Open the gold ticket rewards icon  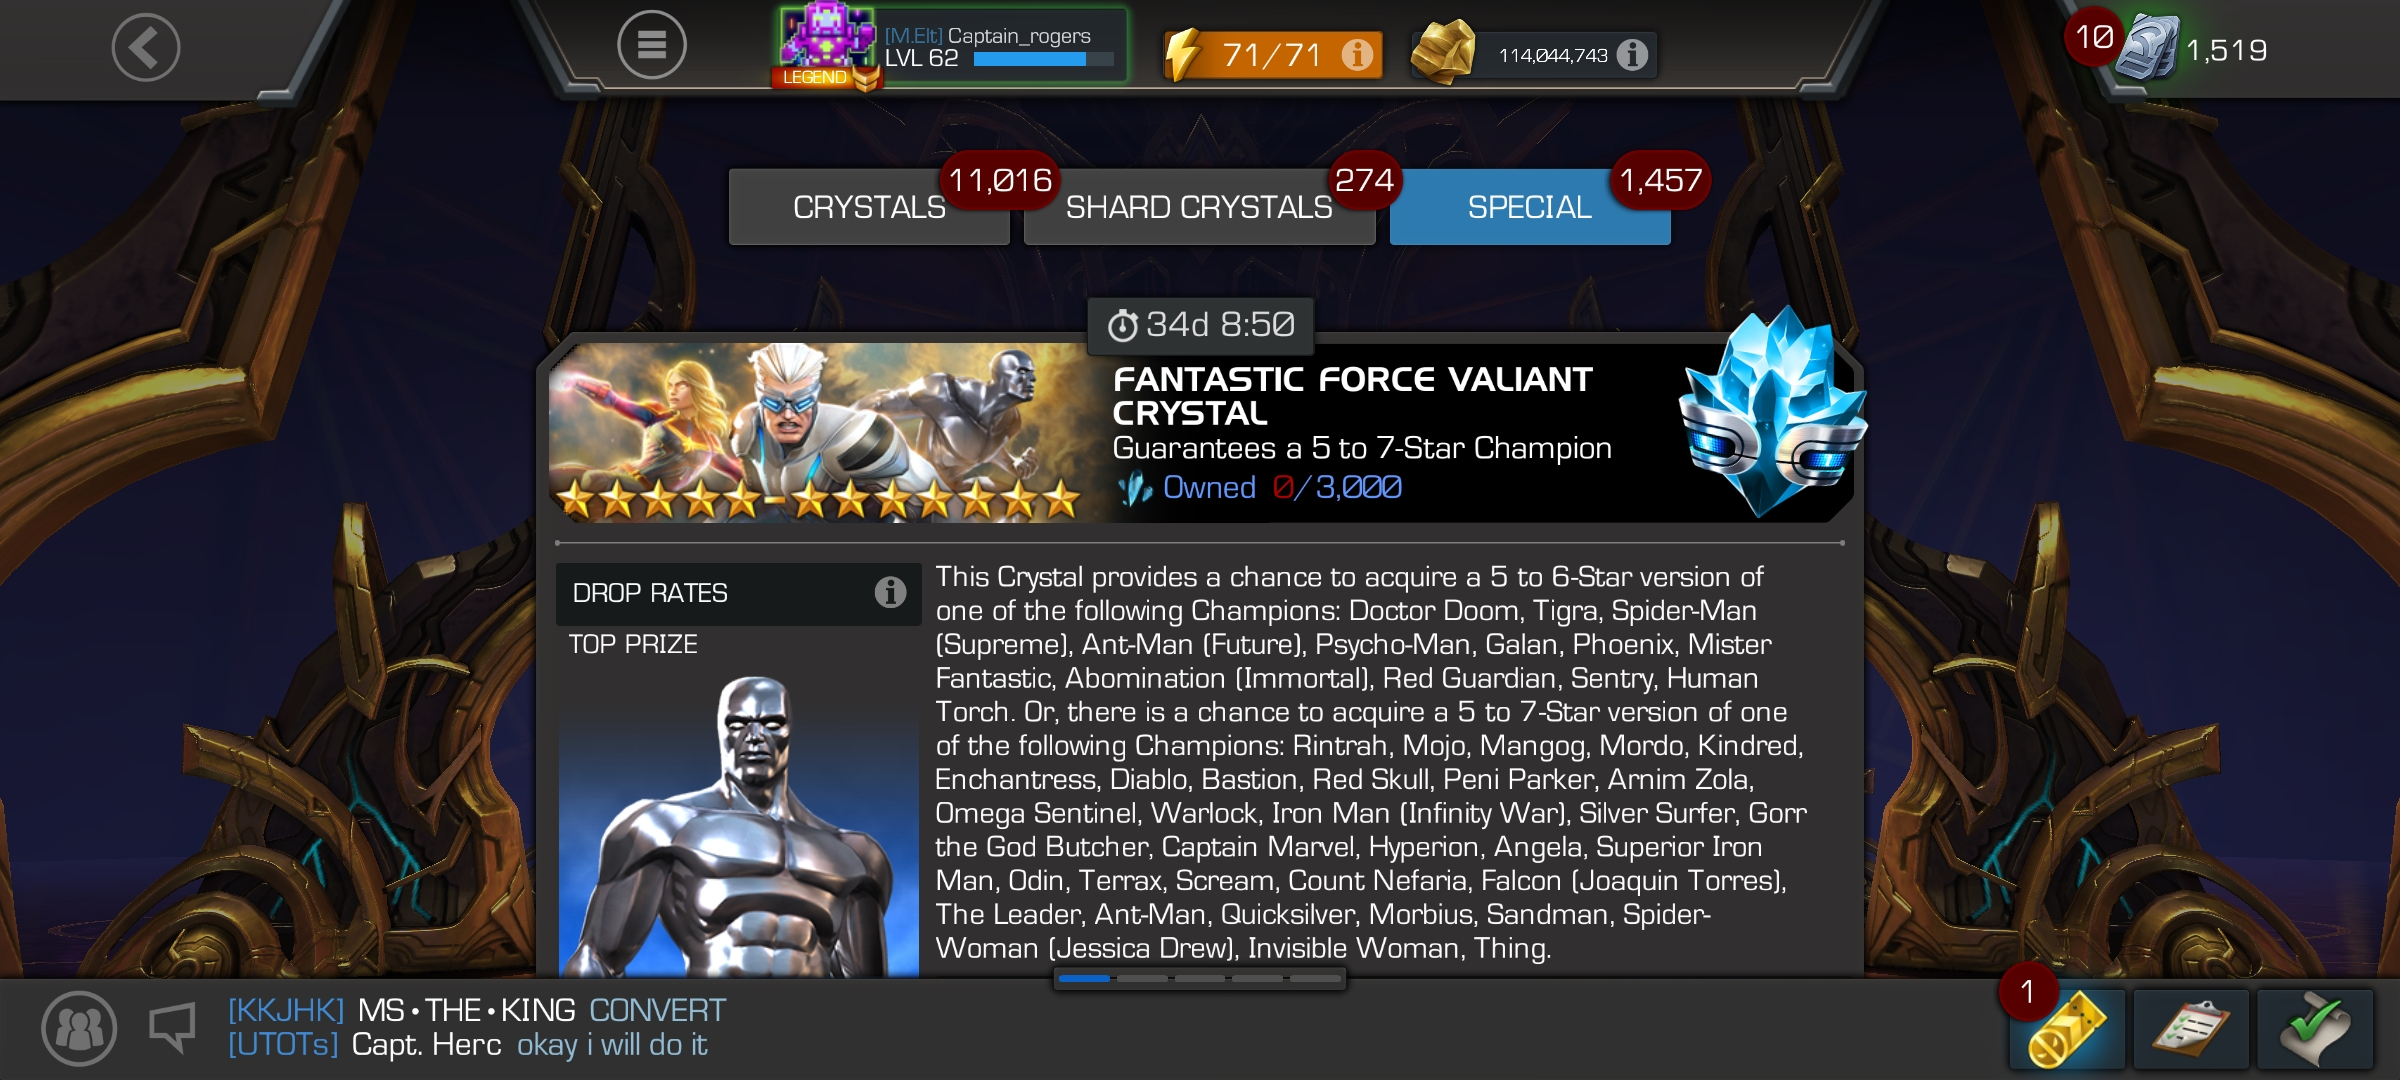2067,1029
